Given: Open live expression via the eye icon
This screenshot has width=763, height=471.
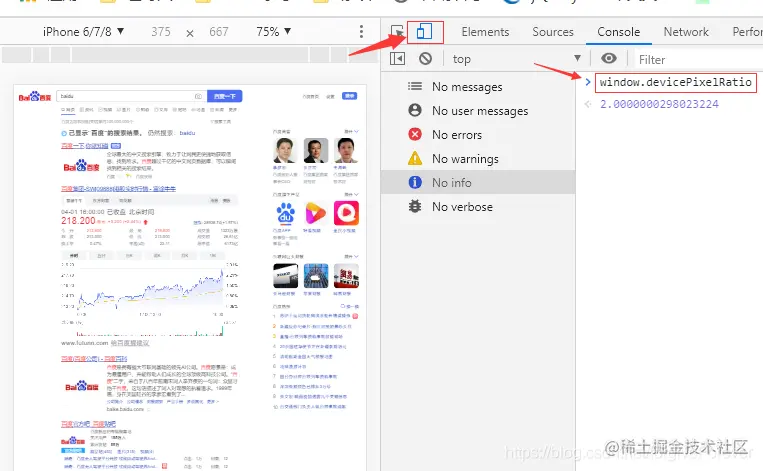Looking at the screenshot, I should 608,58.
